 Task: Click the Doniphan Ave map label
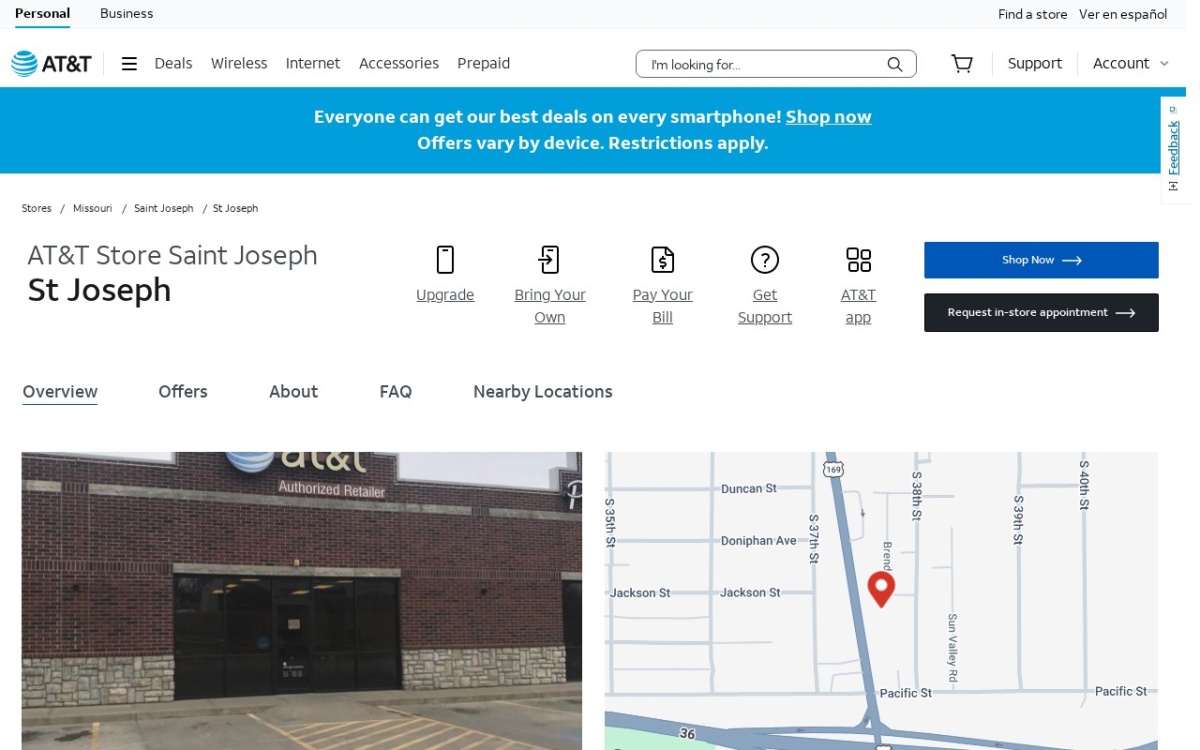(x=759, y=540)
